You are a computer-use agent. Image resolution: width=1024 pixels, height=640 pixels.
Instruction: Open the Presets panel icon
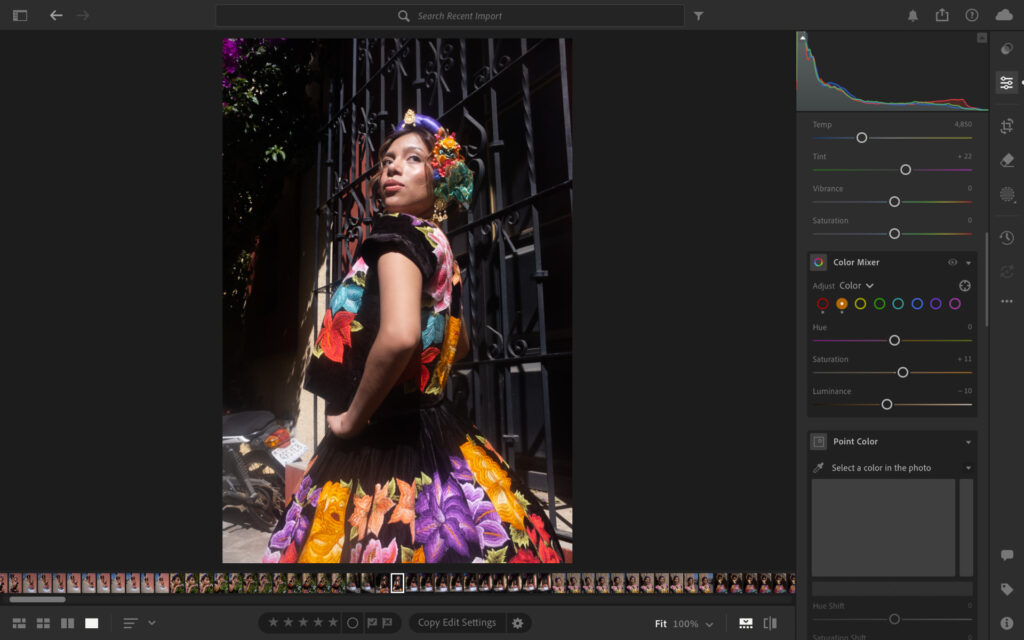[x=1006, y=49]
